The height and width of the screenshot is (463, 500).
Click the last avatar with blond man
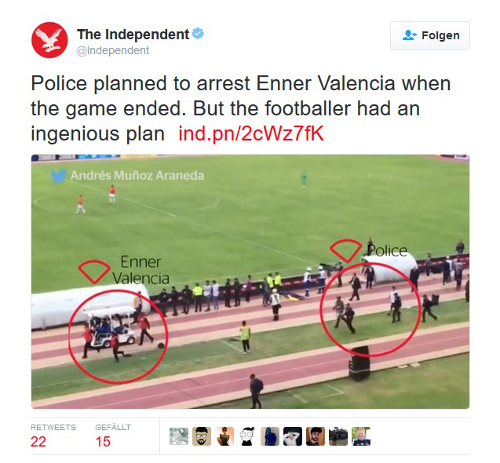[x=361, y=436]
